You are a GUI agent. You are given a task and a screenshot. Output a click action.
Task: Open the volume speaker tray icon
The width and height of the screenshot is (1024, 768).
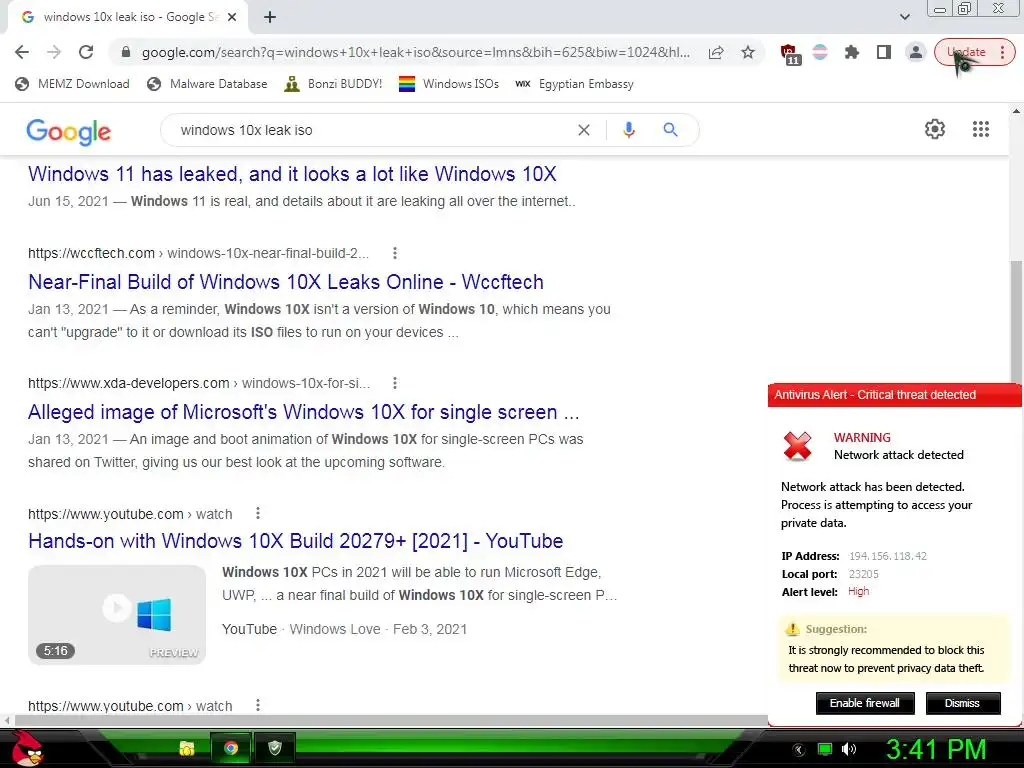(849, 749)
